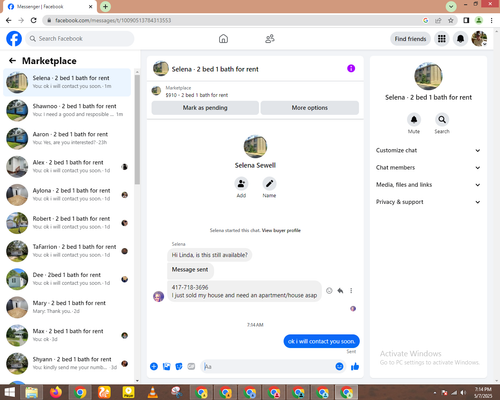Send a thumbs-up like

(355, 367)
